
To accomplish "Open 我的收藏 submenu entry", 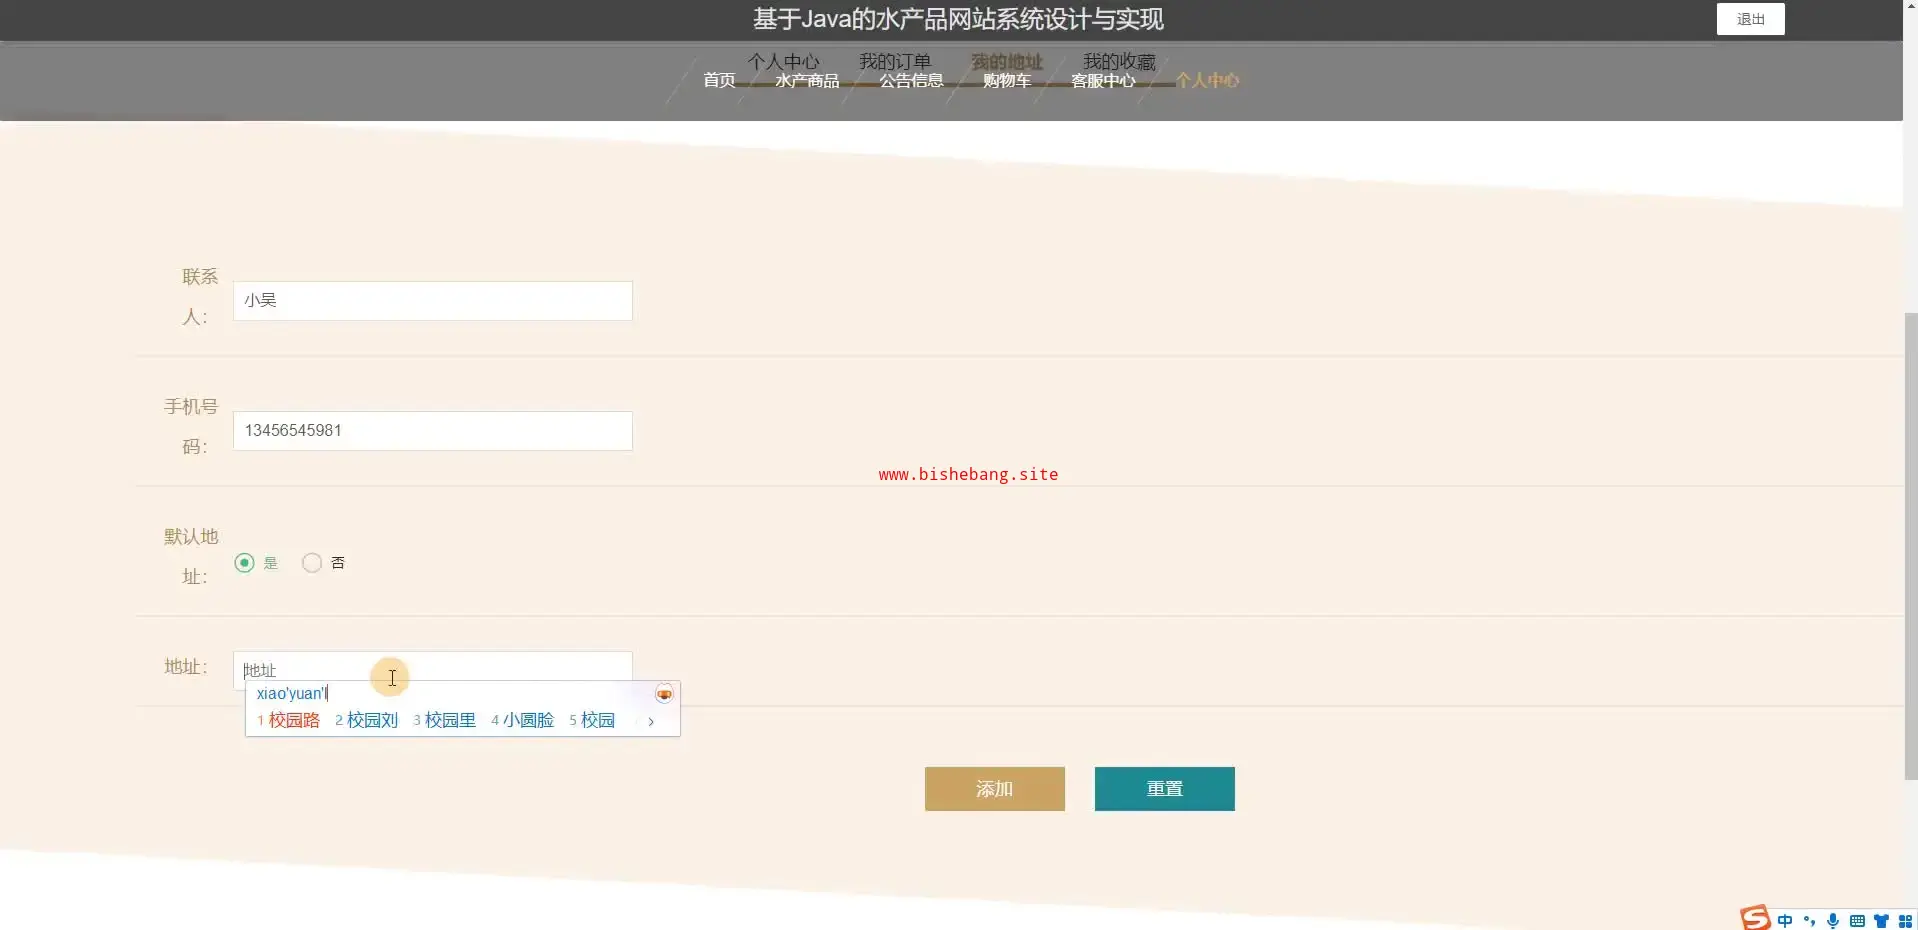I will [x=1119, y=61].
